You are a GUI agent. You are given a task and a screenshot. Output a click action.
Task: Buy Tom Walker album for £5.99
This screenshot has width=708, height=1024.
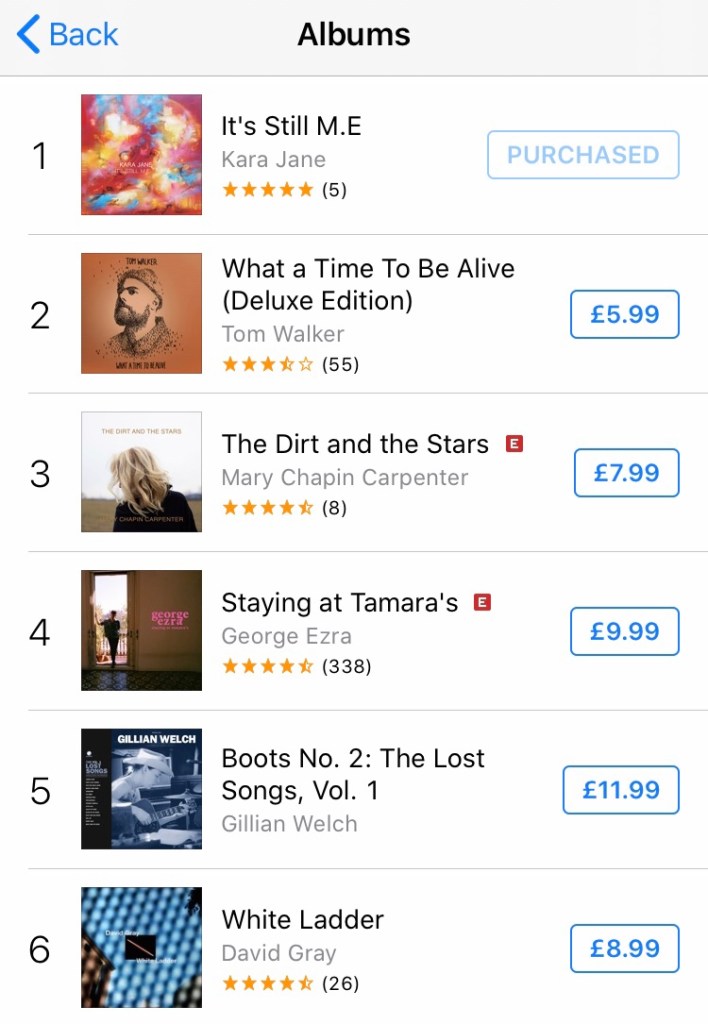[x=624, y=314]
